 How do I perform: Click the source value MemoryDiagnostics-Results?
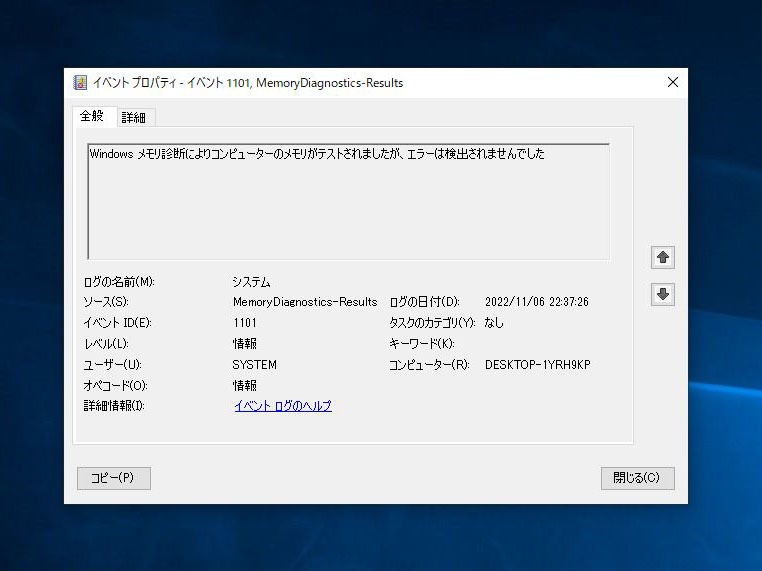tap(305, 302)
